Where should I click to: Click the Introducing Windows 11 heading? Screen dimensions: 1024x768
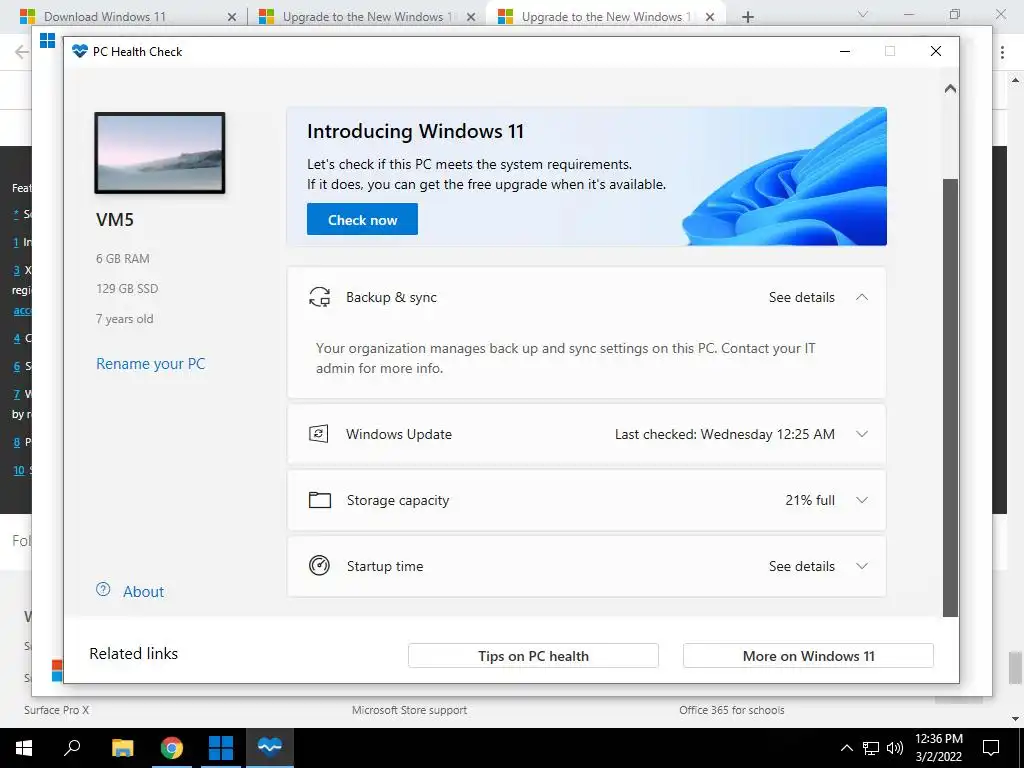[415, 131]
